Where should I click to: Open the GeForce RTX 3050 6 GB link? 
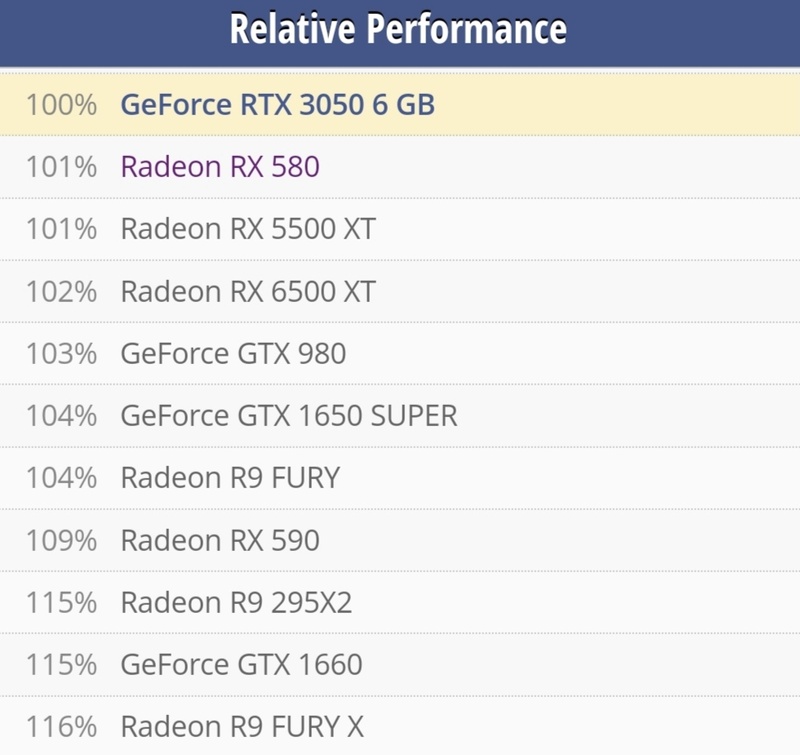pos(278,105)
